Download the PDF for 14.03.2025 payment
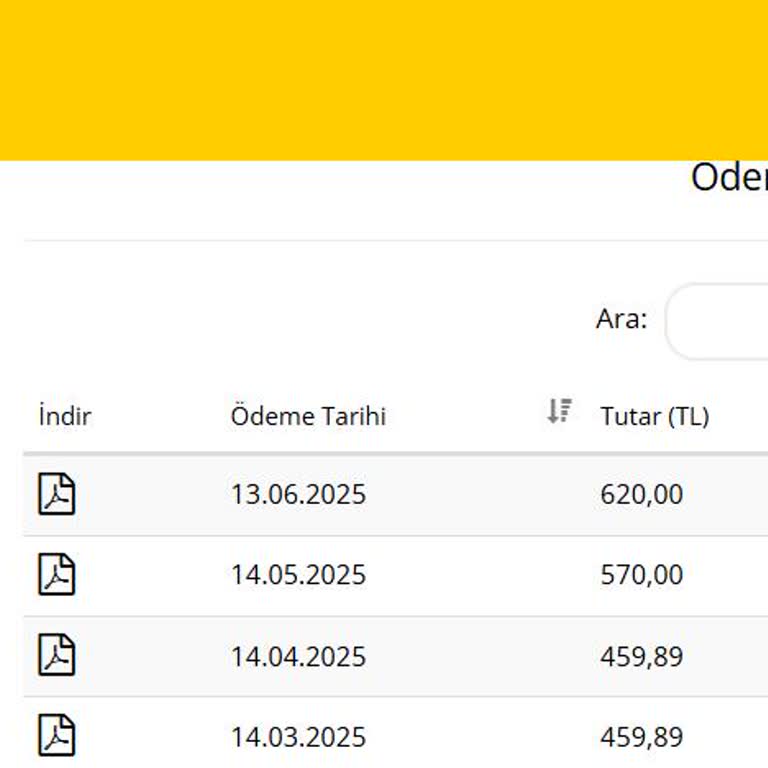This screenshot has height=768, width=768. [57, 735]
